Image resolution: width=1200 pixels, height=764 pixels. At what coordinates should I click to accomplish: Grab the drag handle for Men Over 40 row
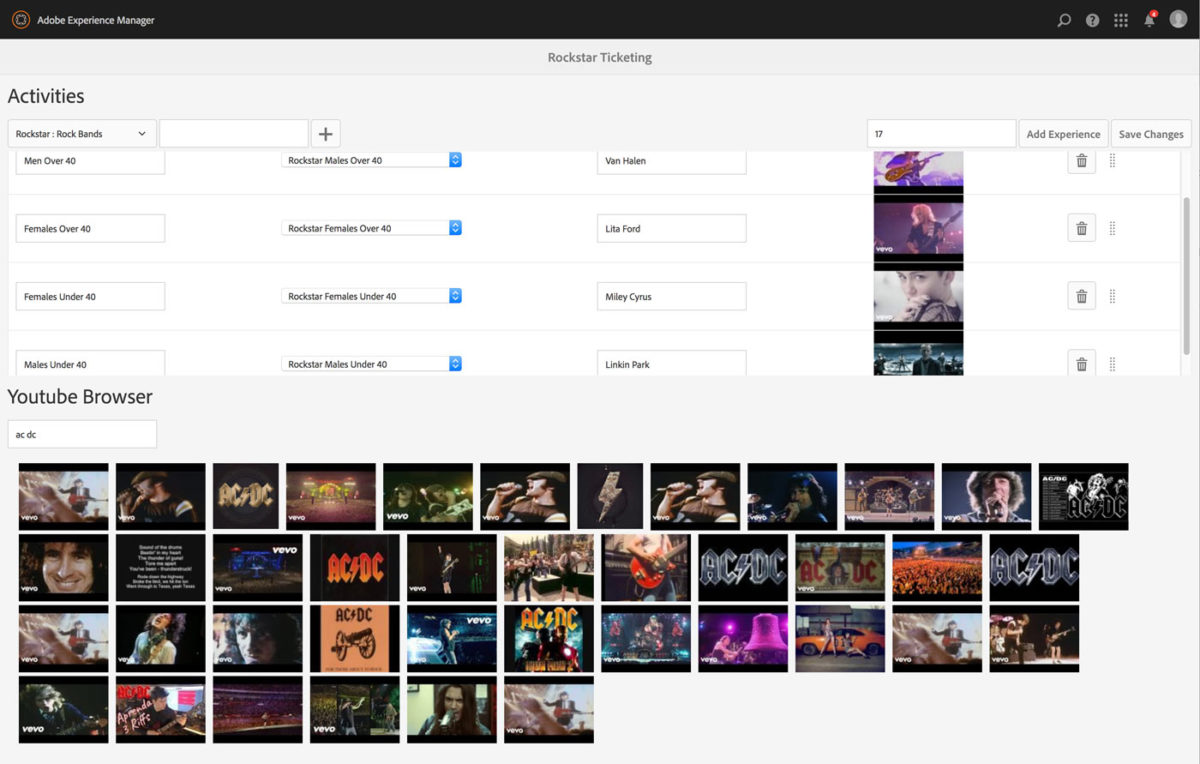[1112, 160]
